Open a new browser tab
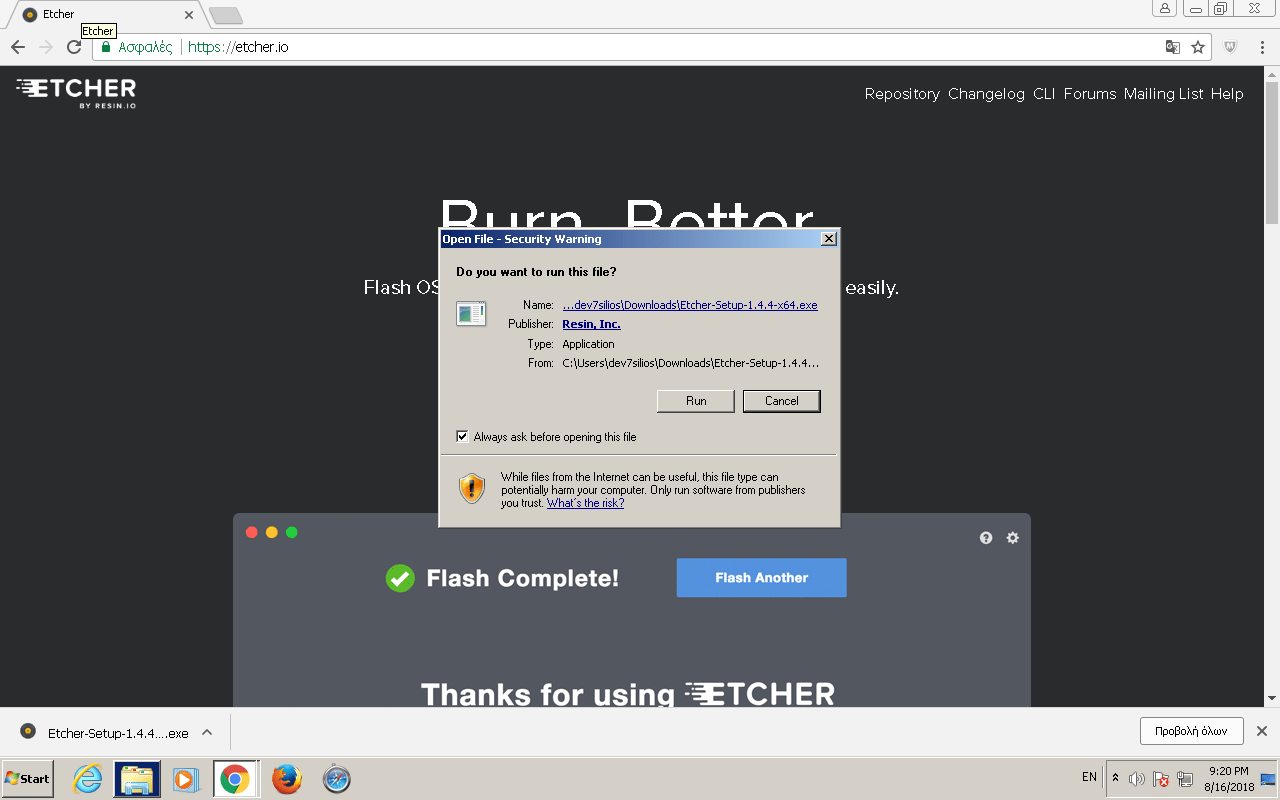This screenshot has width=1280, height=800. (x=225, y=15)
